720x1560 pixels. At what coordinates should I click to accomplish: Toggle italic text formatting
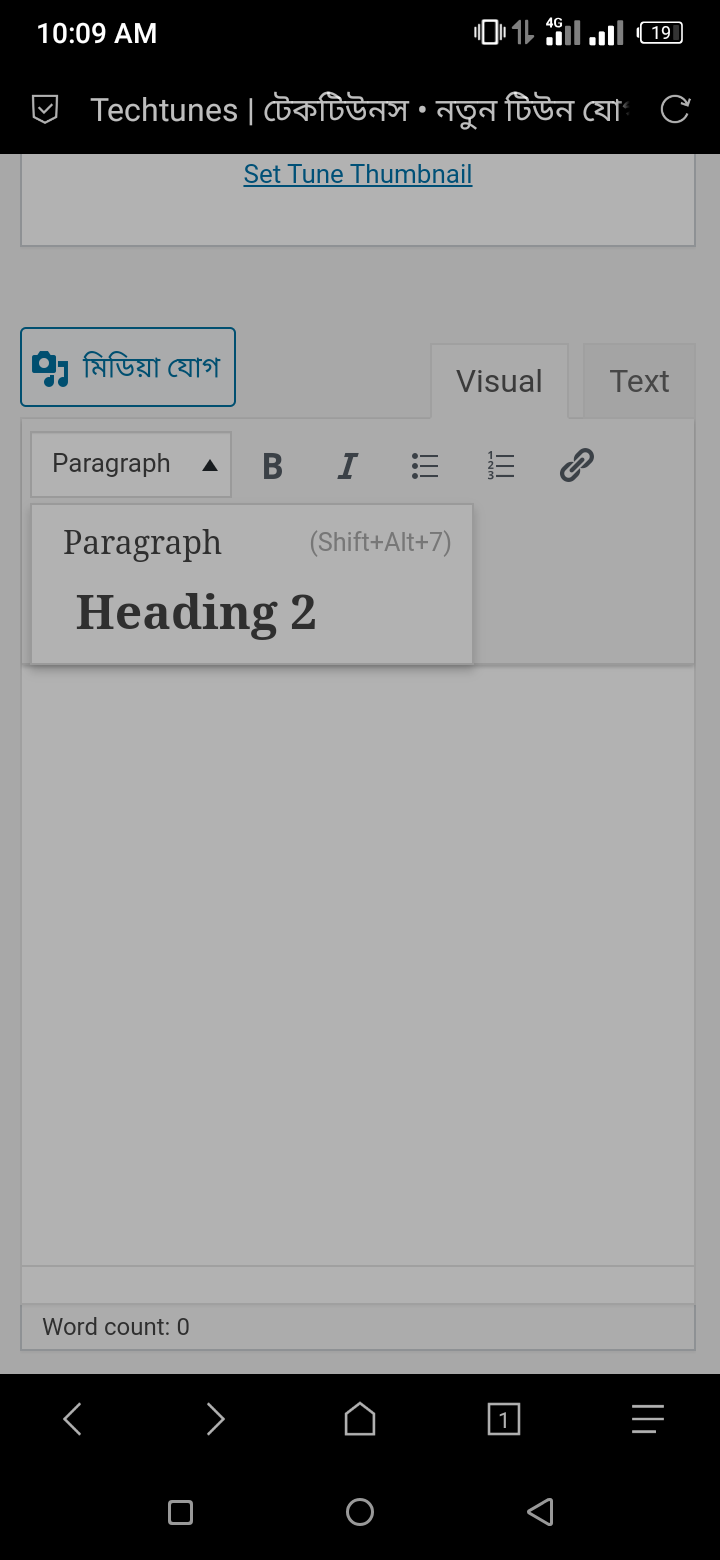pos(347,466)
